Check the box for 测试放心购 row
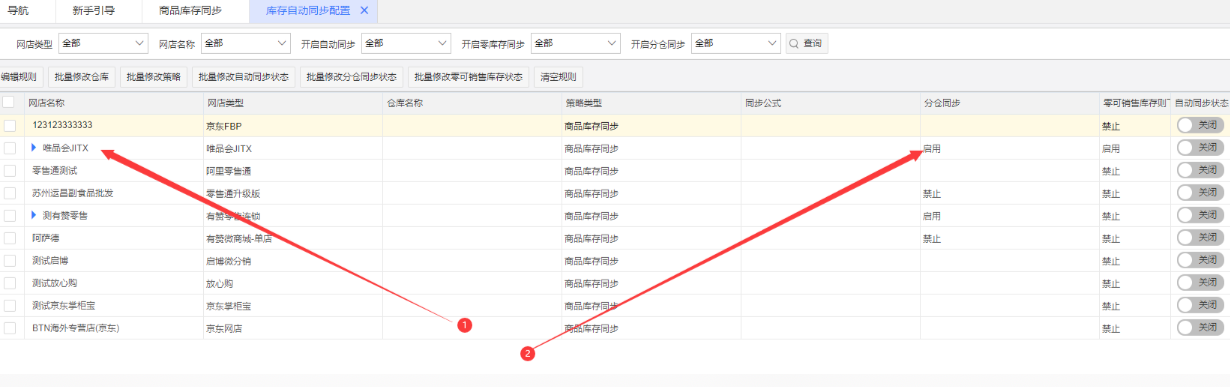This screenshot has height=387, width=1230. click(9, 283)
